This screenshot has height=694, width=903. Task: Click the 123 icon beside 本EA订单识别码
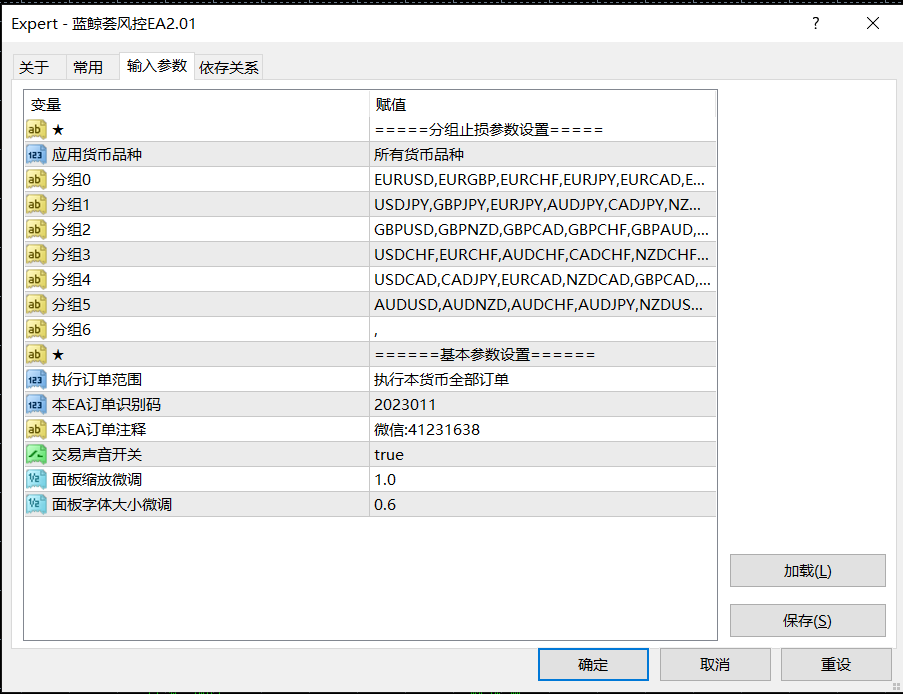[37, 404]
